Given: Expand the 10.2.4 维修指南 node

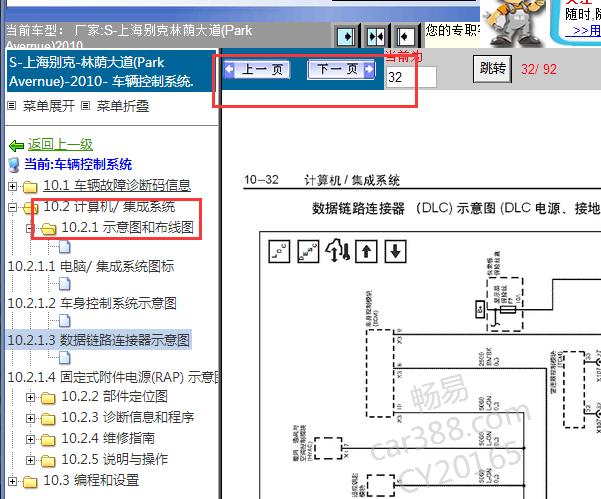Looking at the screenshot, I should [30, 439].
